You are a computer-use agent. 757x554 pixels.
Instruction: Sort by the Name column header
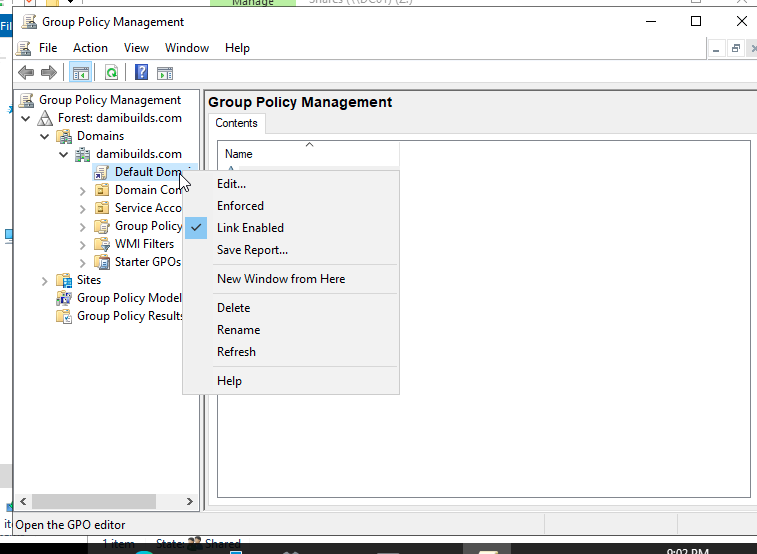308,153
